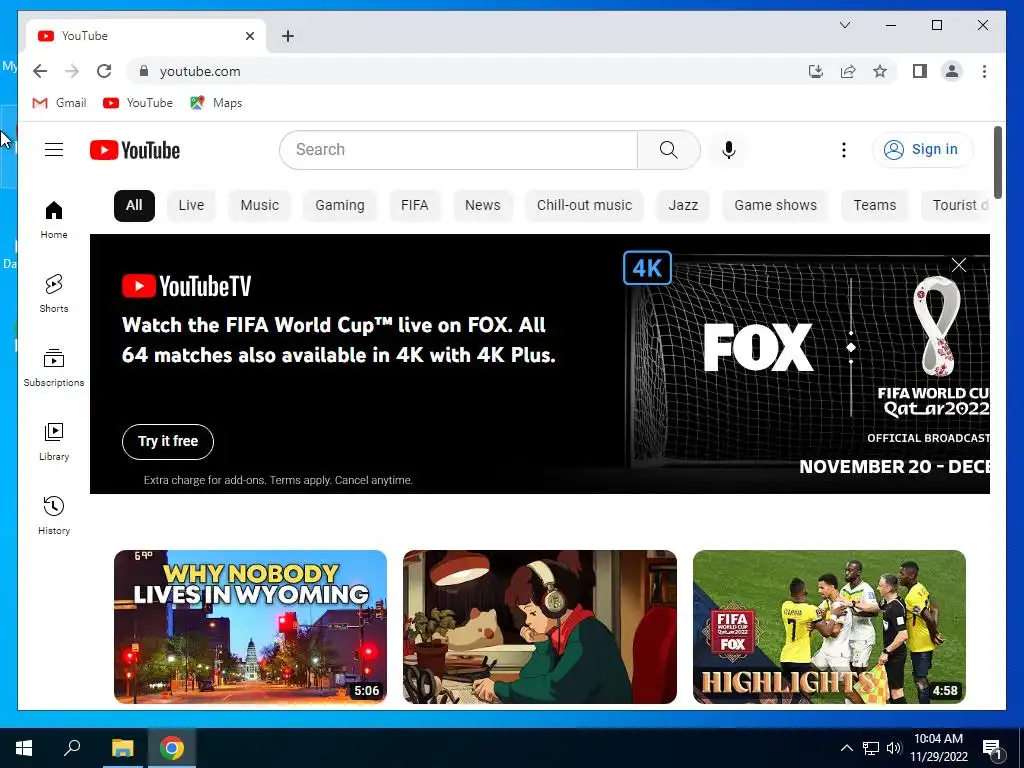Select the Live filter chip
This screenshot has height=768, width=1024.
tap(191, 205)
